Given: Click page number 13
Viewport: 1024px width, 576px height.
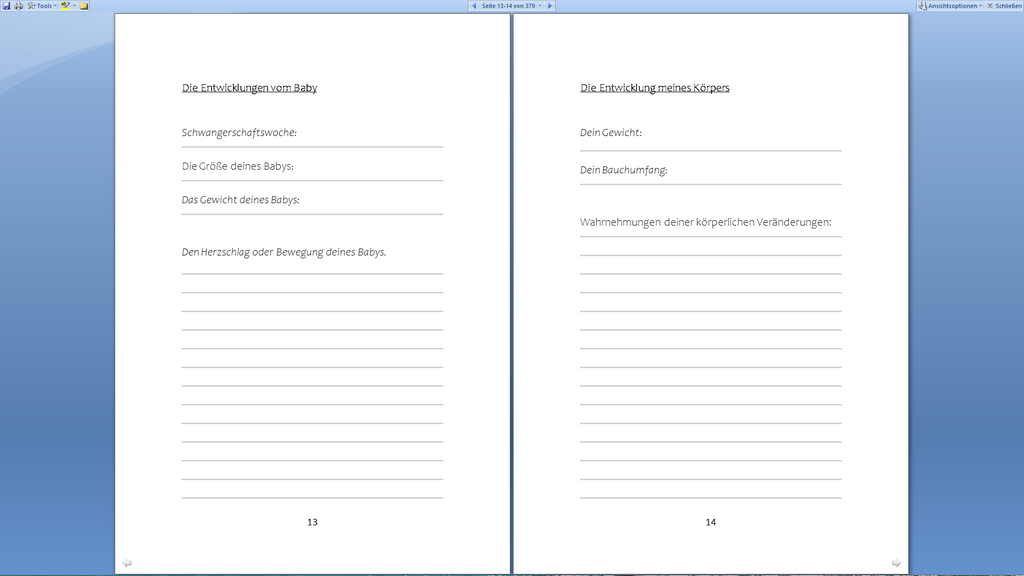Looking at the screenshot, I should (312, 522).
